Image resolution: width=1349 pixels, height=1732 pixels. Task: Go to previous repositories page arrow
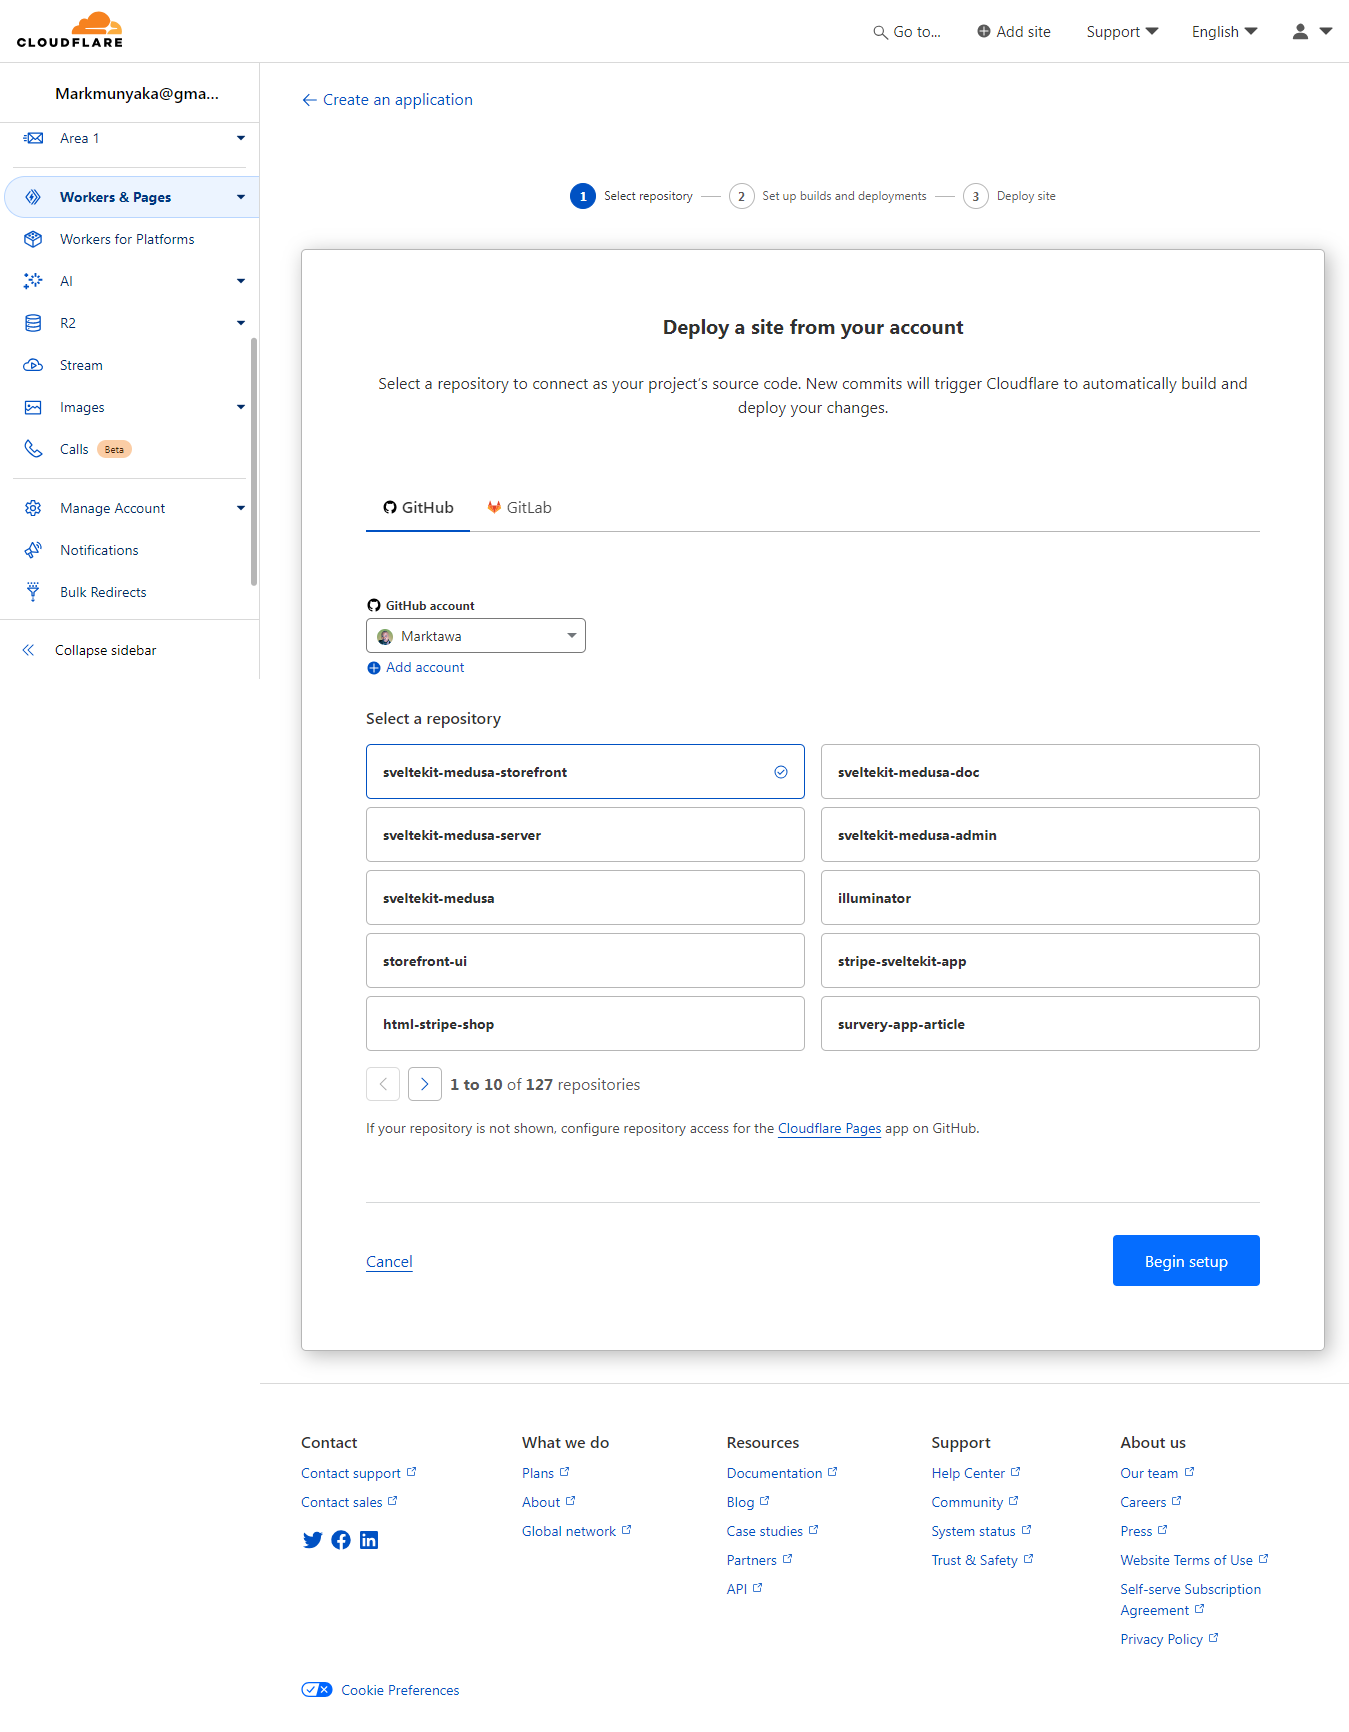383,1084
